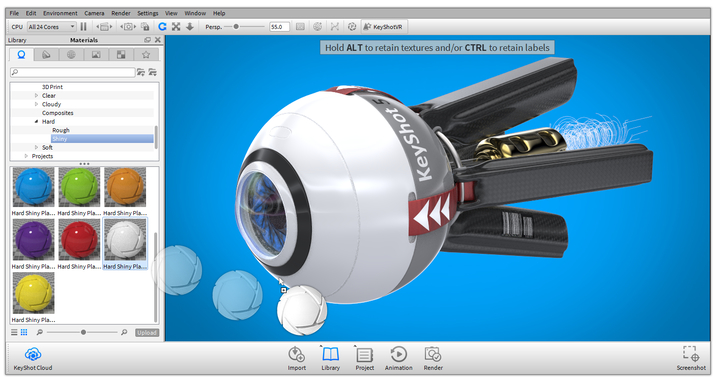Click the NURBS crossed-lines toolbar icon
The width and height of the screenshot is (716, 380).
(334, 27)
